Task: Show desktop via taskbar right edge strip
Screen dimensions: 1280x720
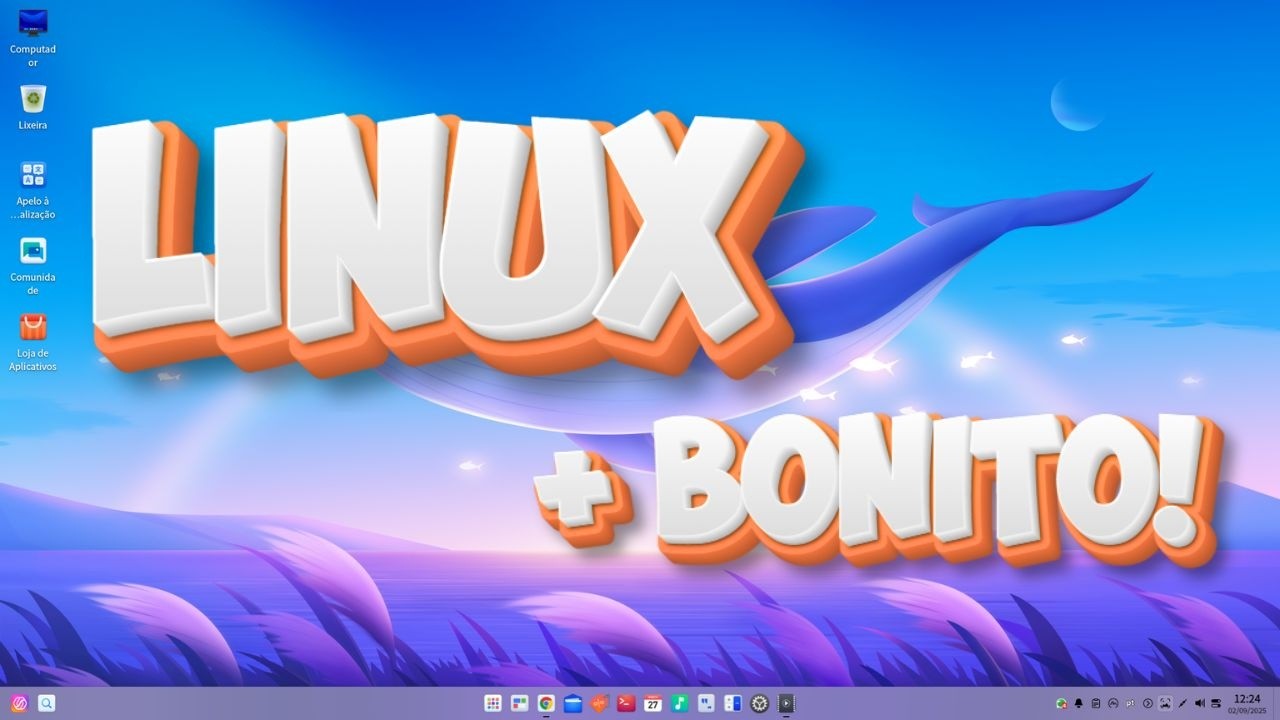Action: 1276,703
